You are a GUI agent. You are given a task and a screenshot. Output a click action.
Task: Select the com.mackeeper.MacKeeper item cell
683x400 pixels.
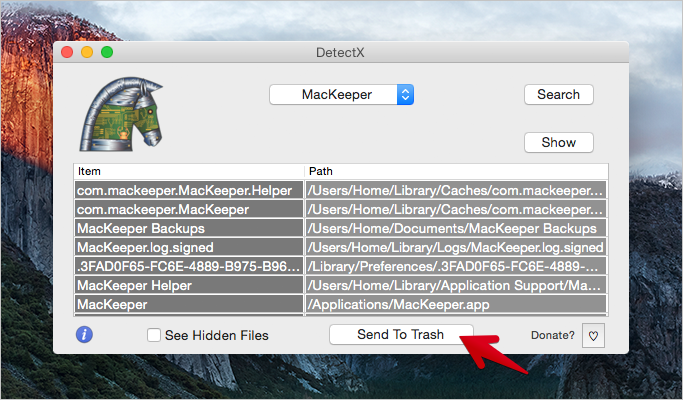coord(189,209)
